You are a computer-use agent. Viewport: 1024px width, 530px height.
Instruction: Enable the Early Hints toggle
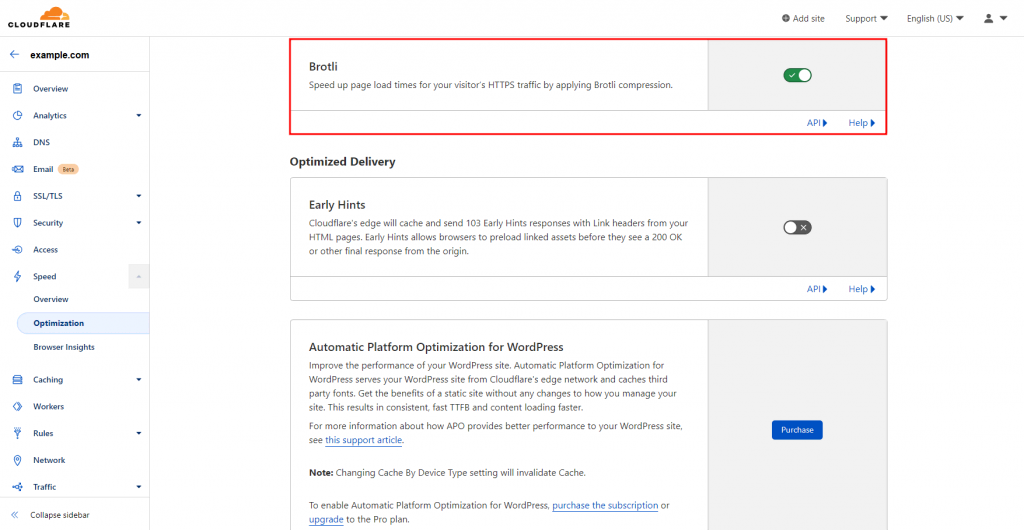797,227
